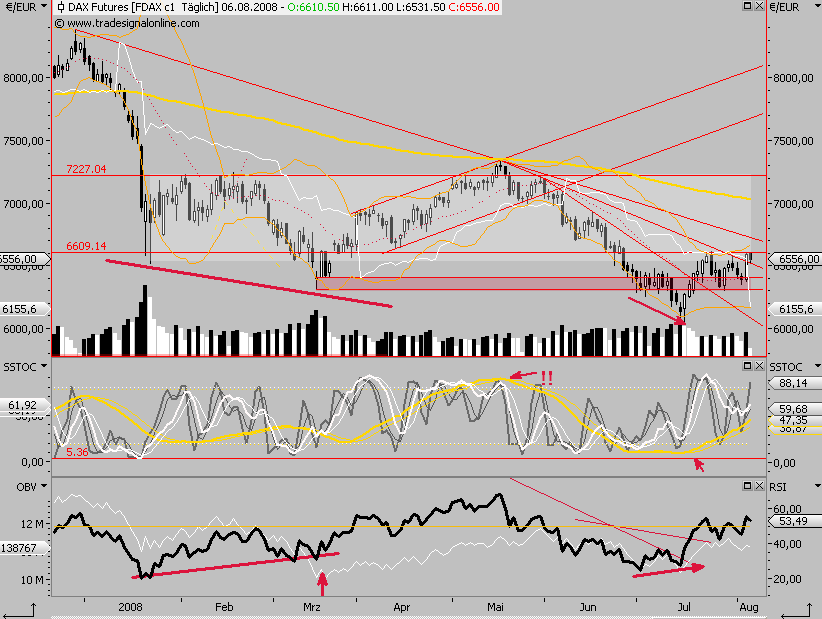Screen dimensions: 822x619
Task: Maximize the OBV/RSI indicator pane
Action: pyautogui.click(x=748, y=486)
